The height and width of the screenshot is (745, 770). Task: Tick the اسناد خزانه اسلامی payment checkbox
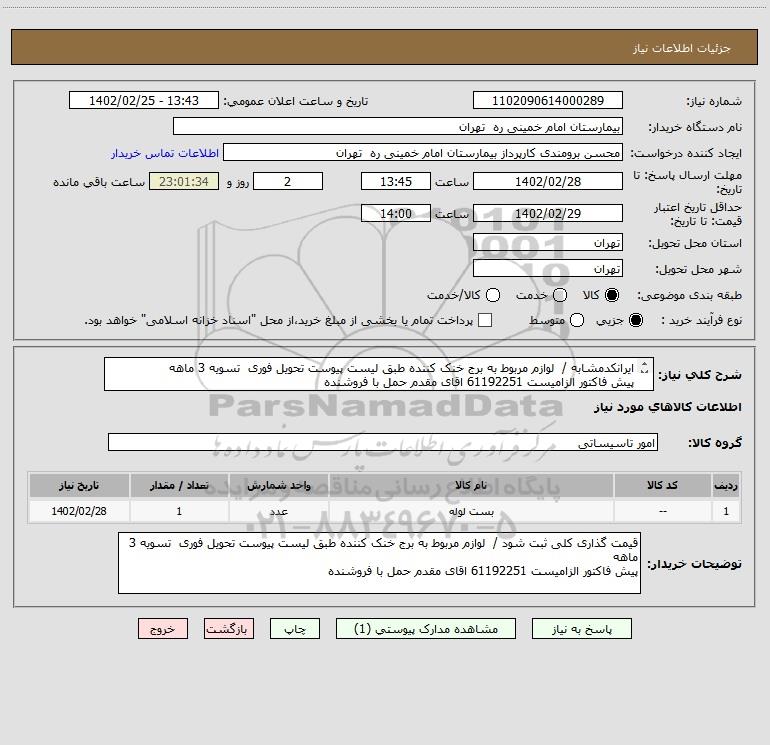[x=485, y=320]
